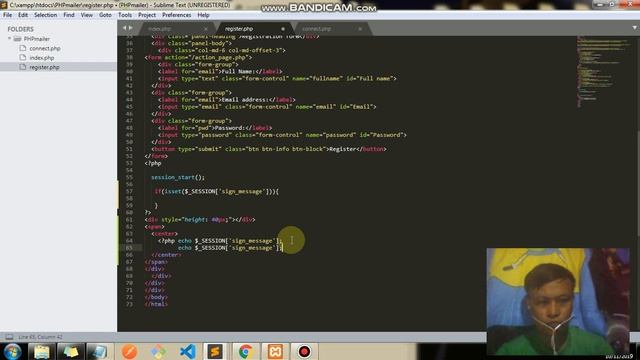Open the Help menu
This screenshot has height=360, width=640.
[x=203, y=15]
